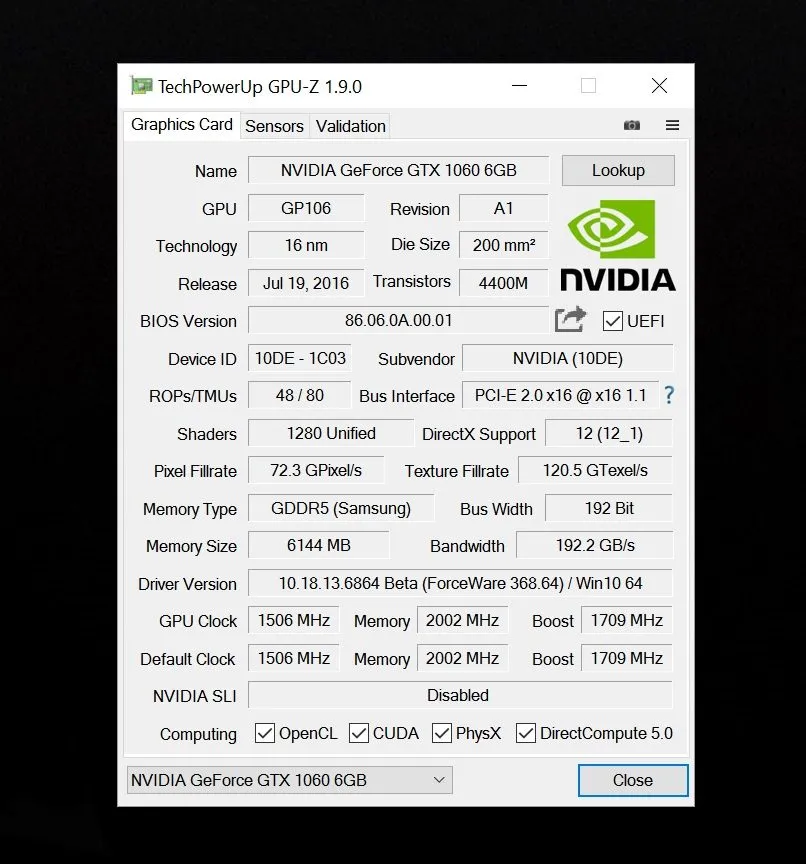Click the Default Clock row Memory 2002 MHz field
Screen dimensions: 806x864
(x=462, y=658)
